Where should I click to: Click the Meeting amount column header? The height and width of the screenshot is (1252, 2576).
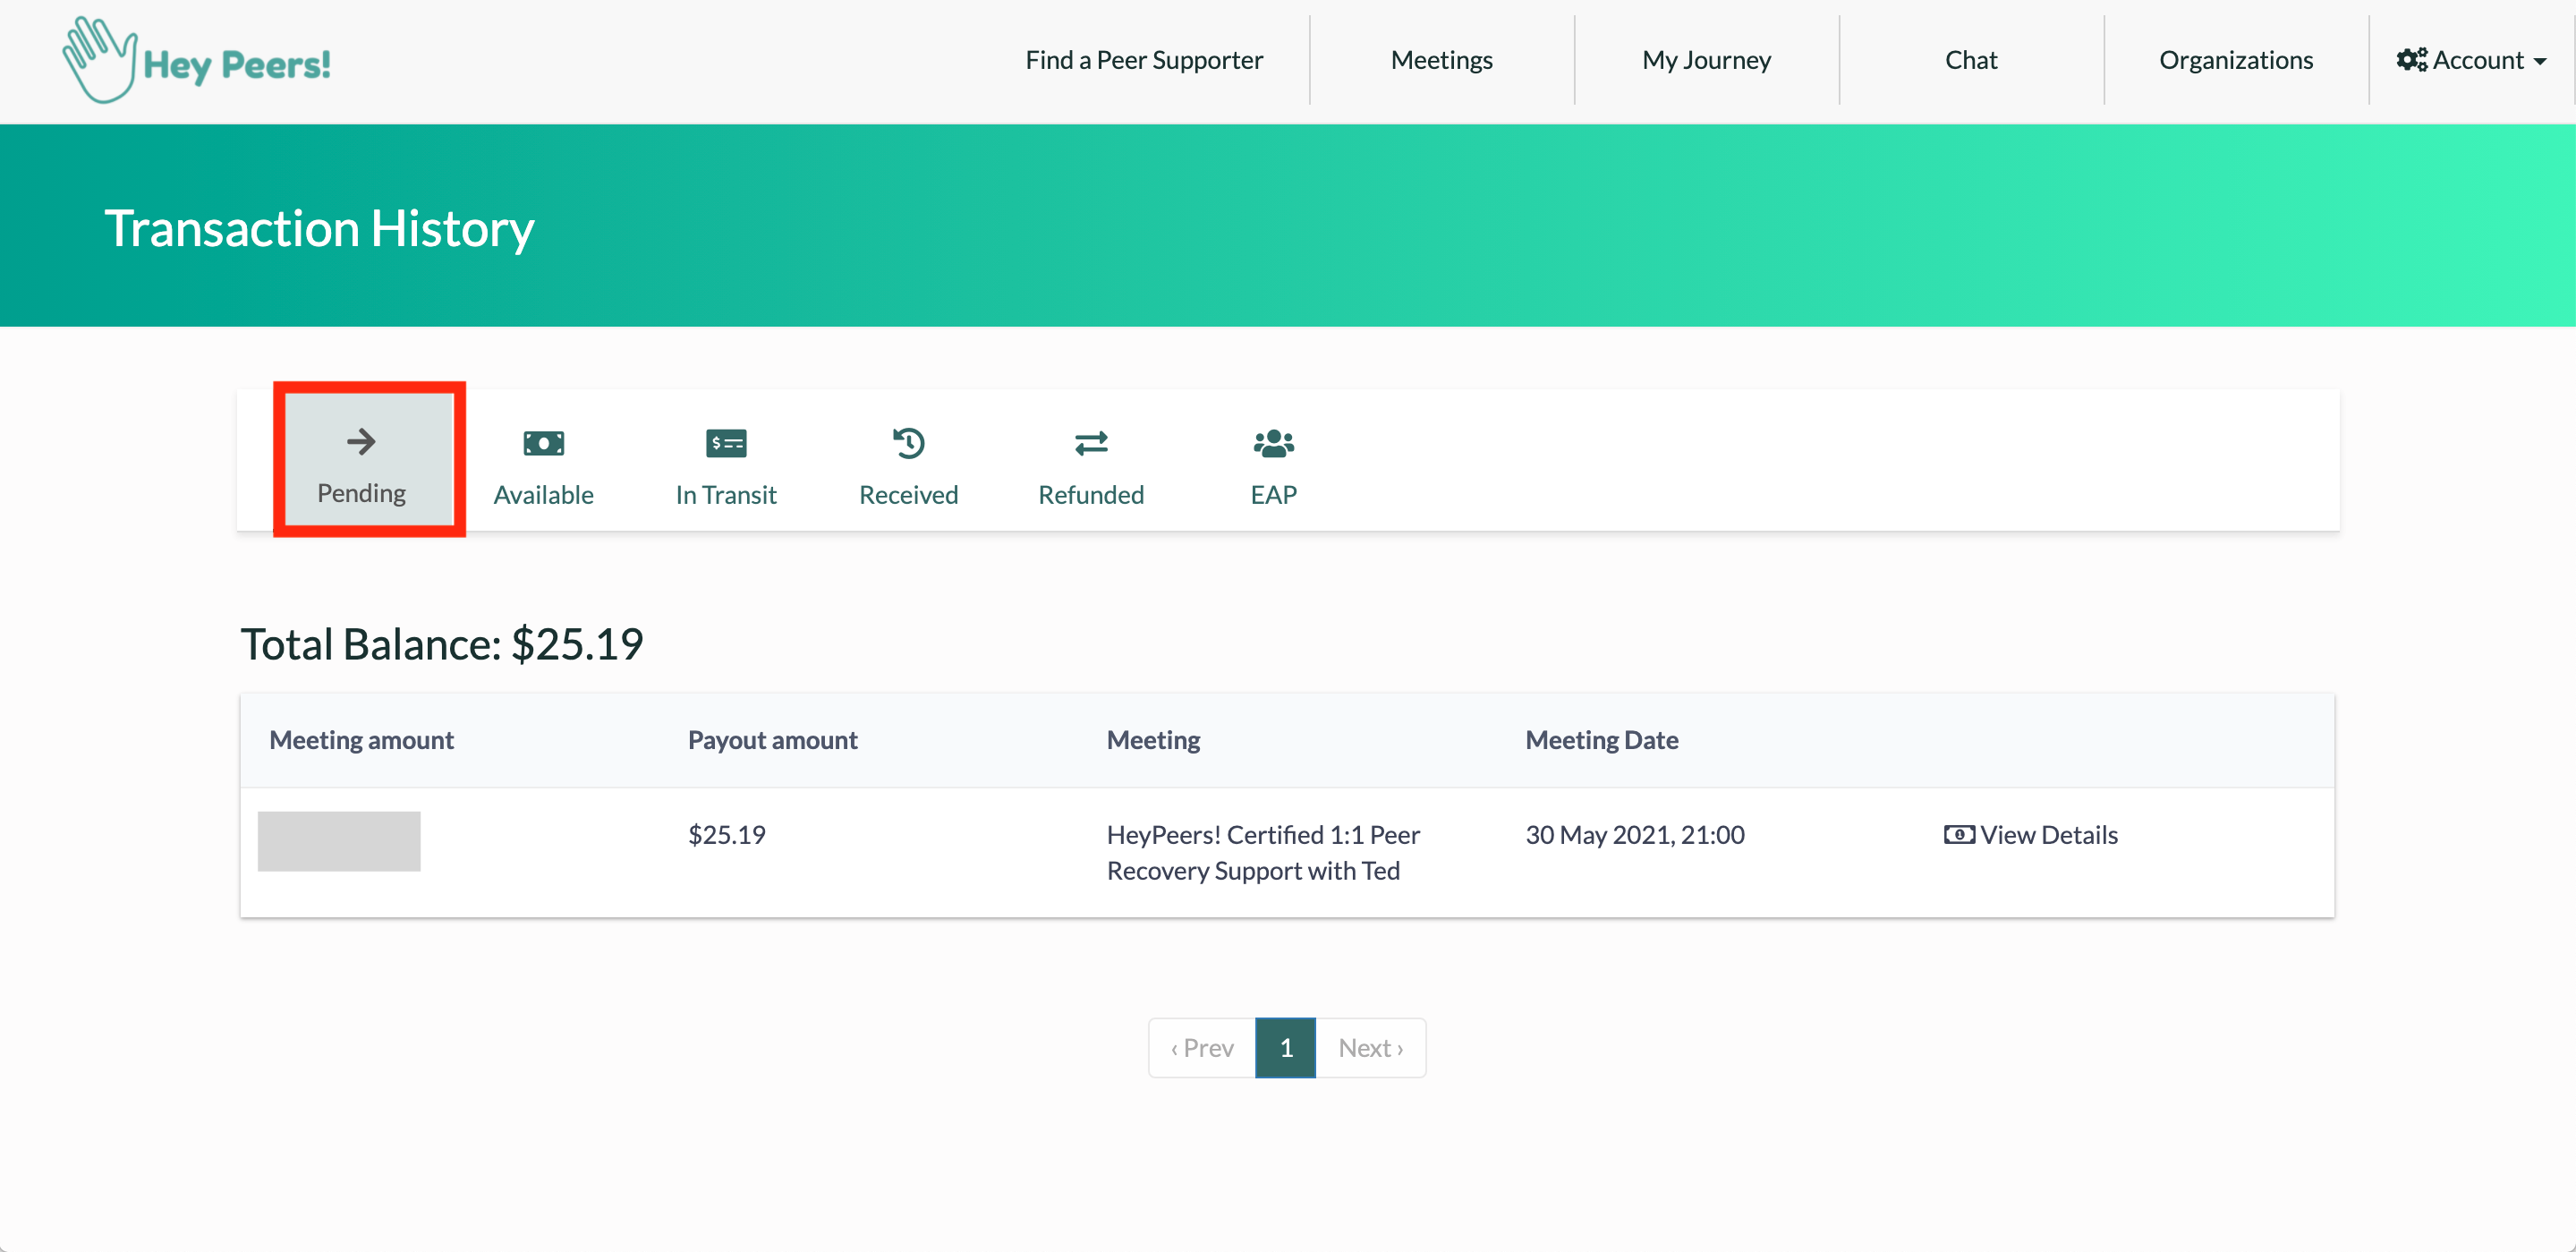(361, 740)
